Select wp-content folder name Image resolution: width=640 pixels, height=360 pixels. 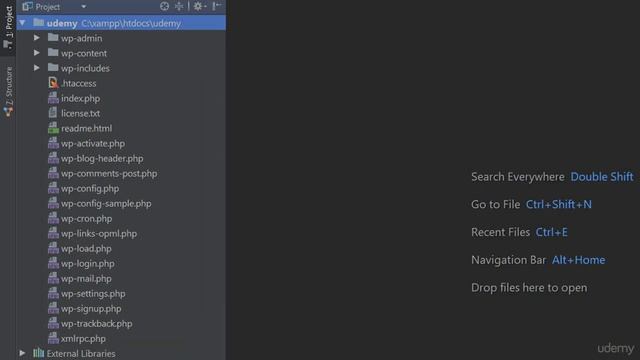pyautogui.click(x=84, y=53)
